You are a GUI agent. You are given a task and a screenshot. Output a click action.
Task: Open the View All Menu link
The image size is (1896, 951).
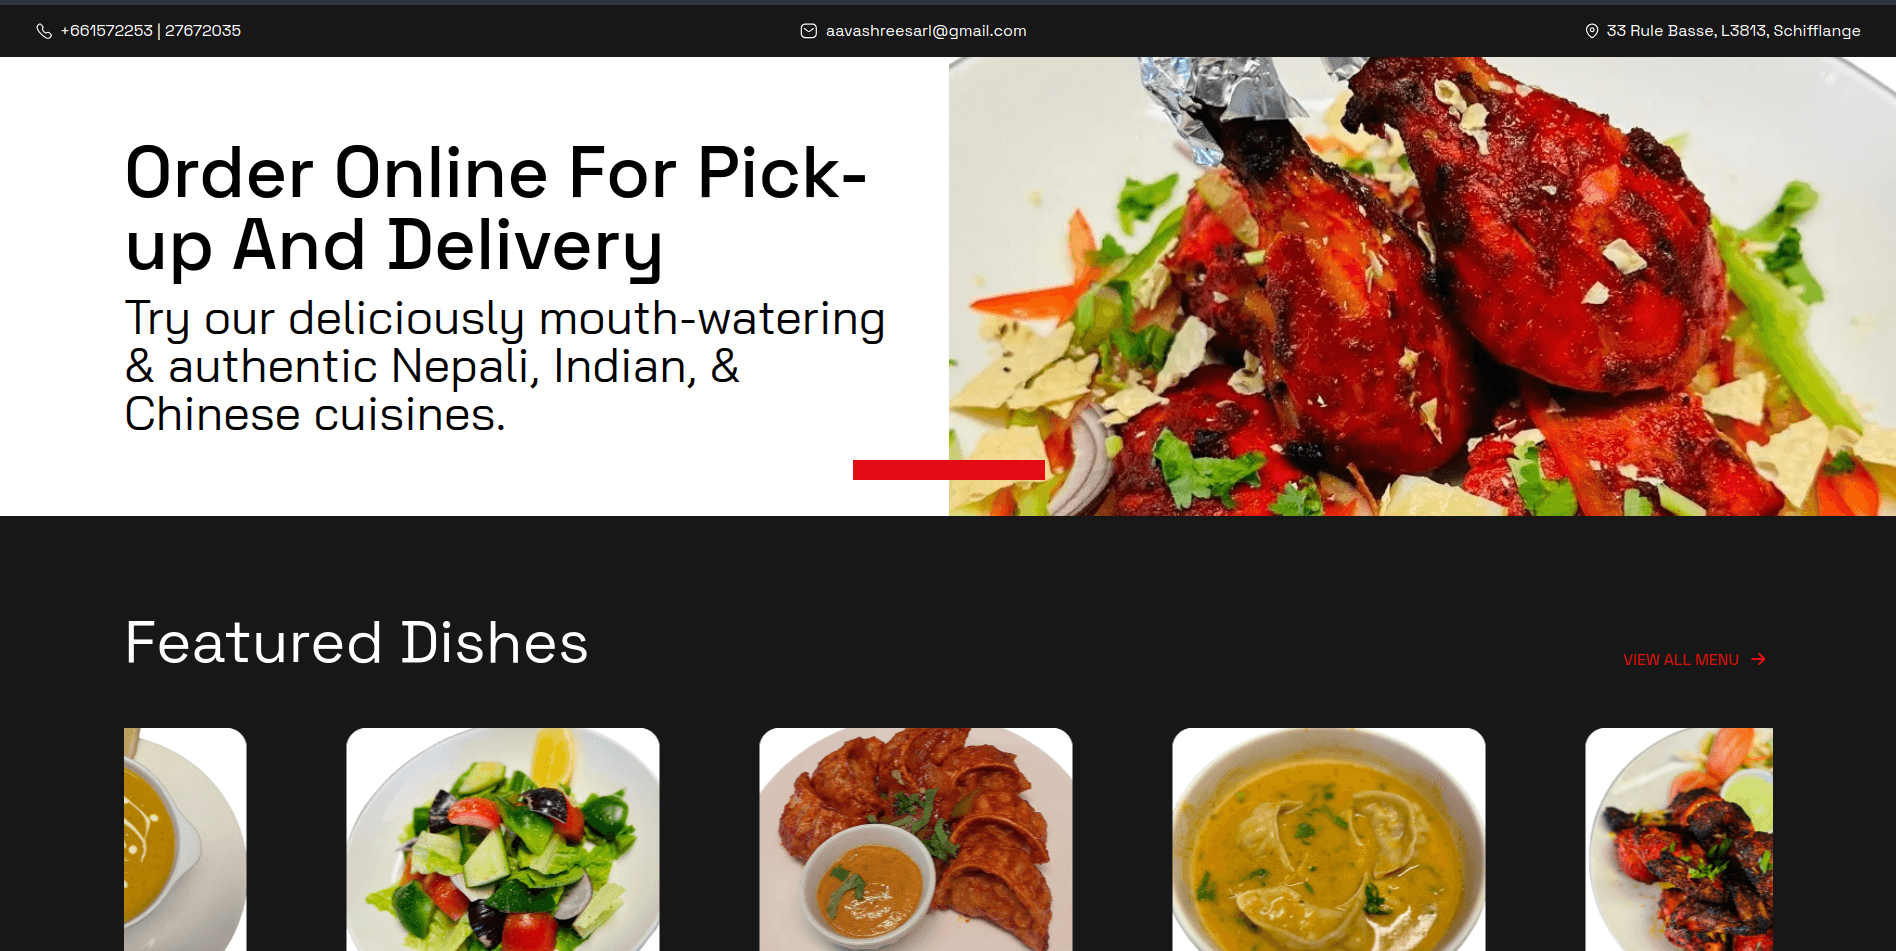[1694, 660]
